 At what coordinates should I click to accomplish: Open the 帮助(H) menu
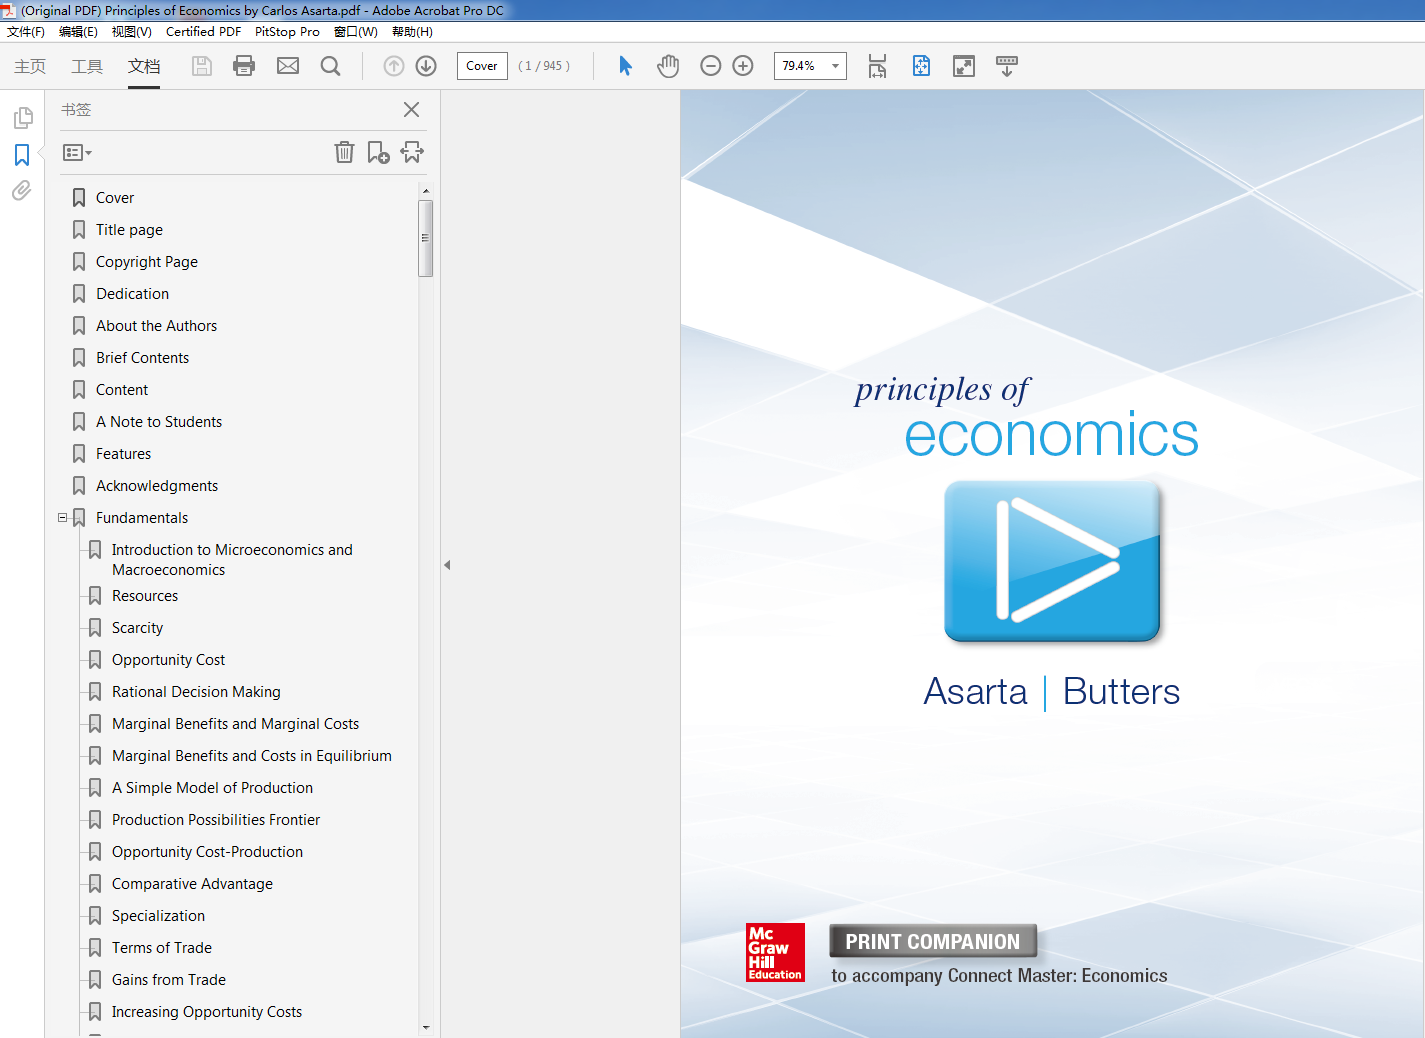pos(412,32)
